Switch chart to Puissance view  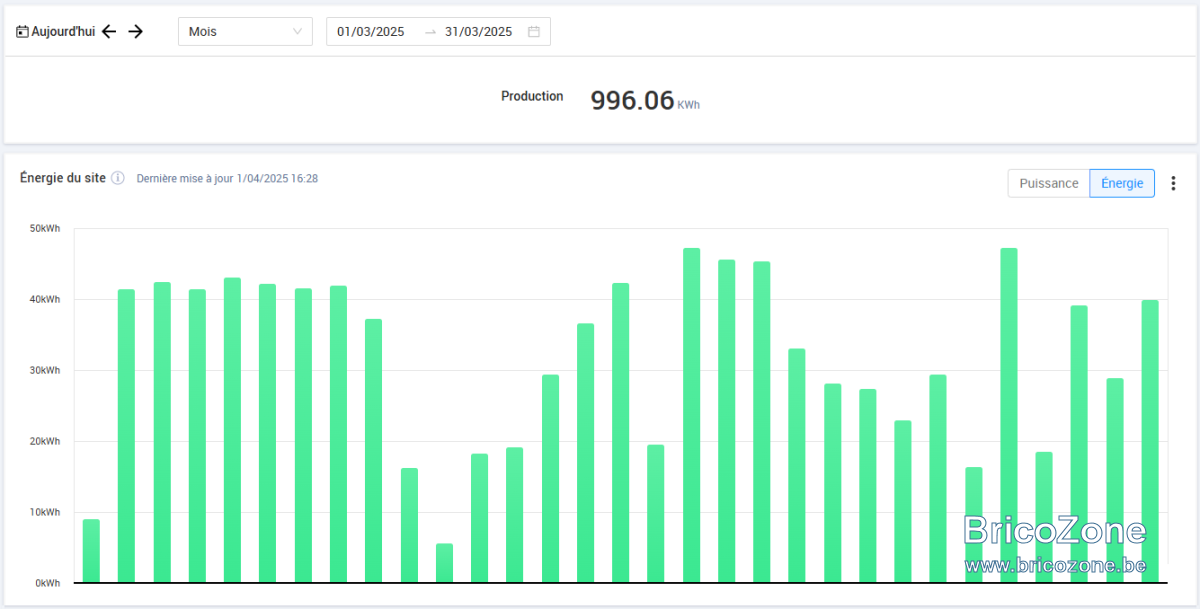pos(1048,184)
